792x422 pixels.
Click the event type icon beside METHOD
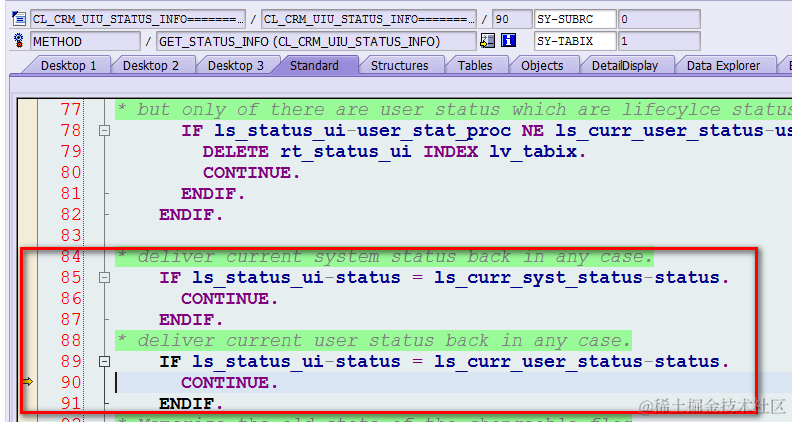pyautogui.click(x=19, y=40)
